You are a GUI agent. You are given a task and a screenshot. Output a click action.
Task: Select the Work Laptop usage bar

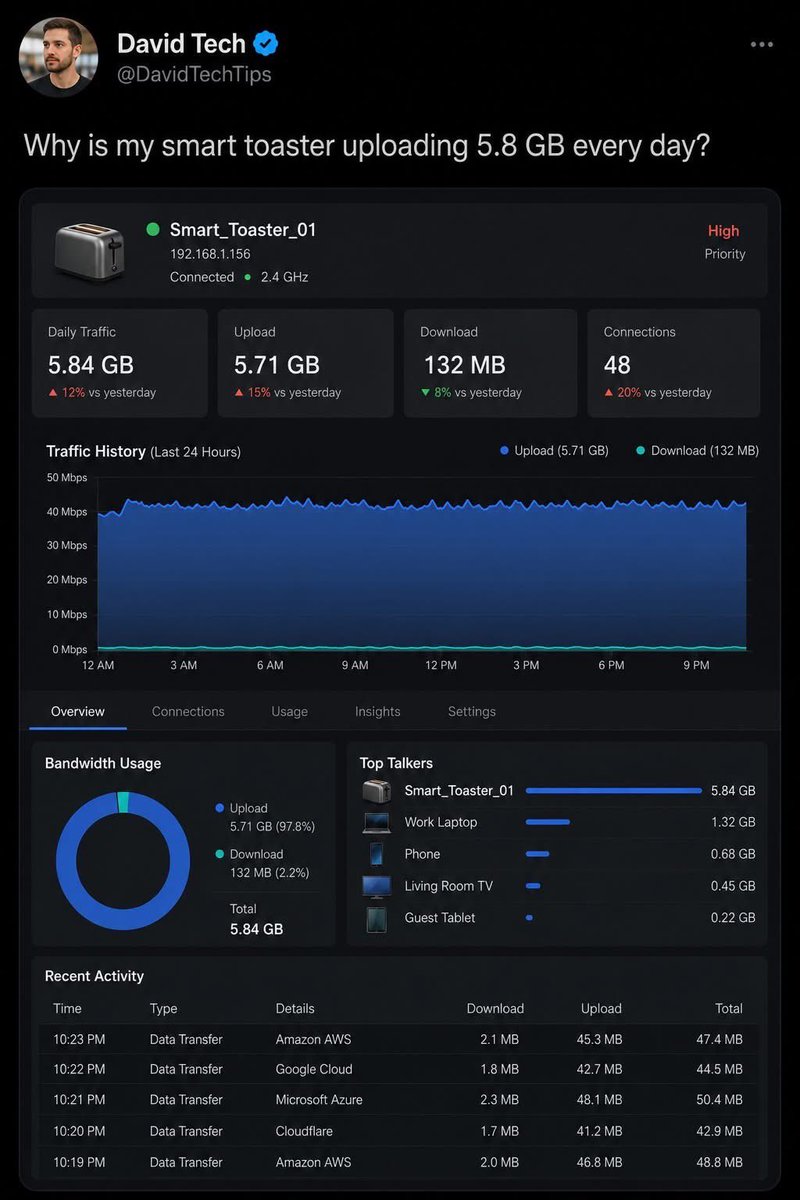(x=548, y=822)
